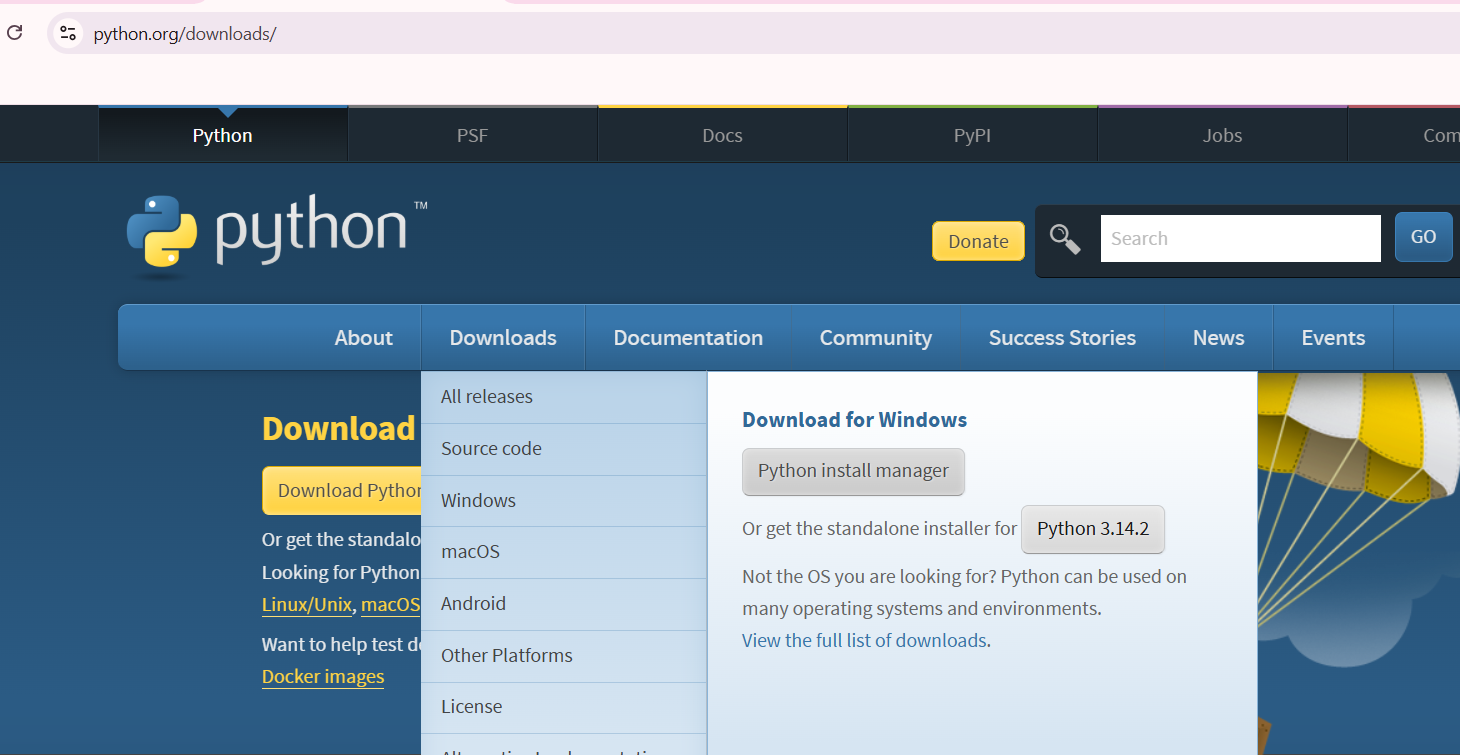The image size is (1460, 755).
Task: Focus the Search text field
Action: click(x=1240, y=239)
